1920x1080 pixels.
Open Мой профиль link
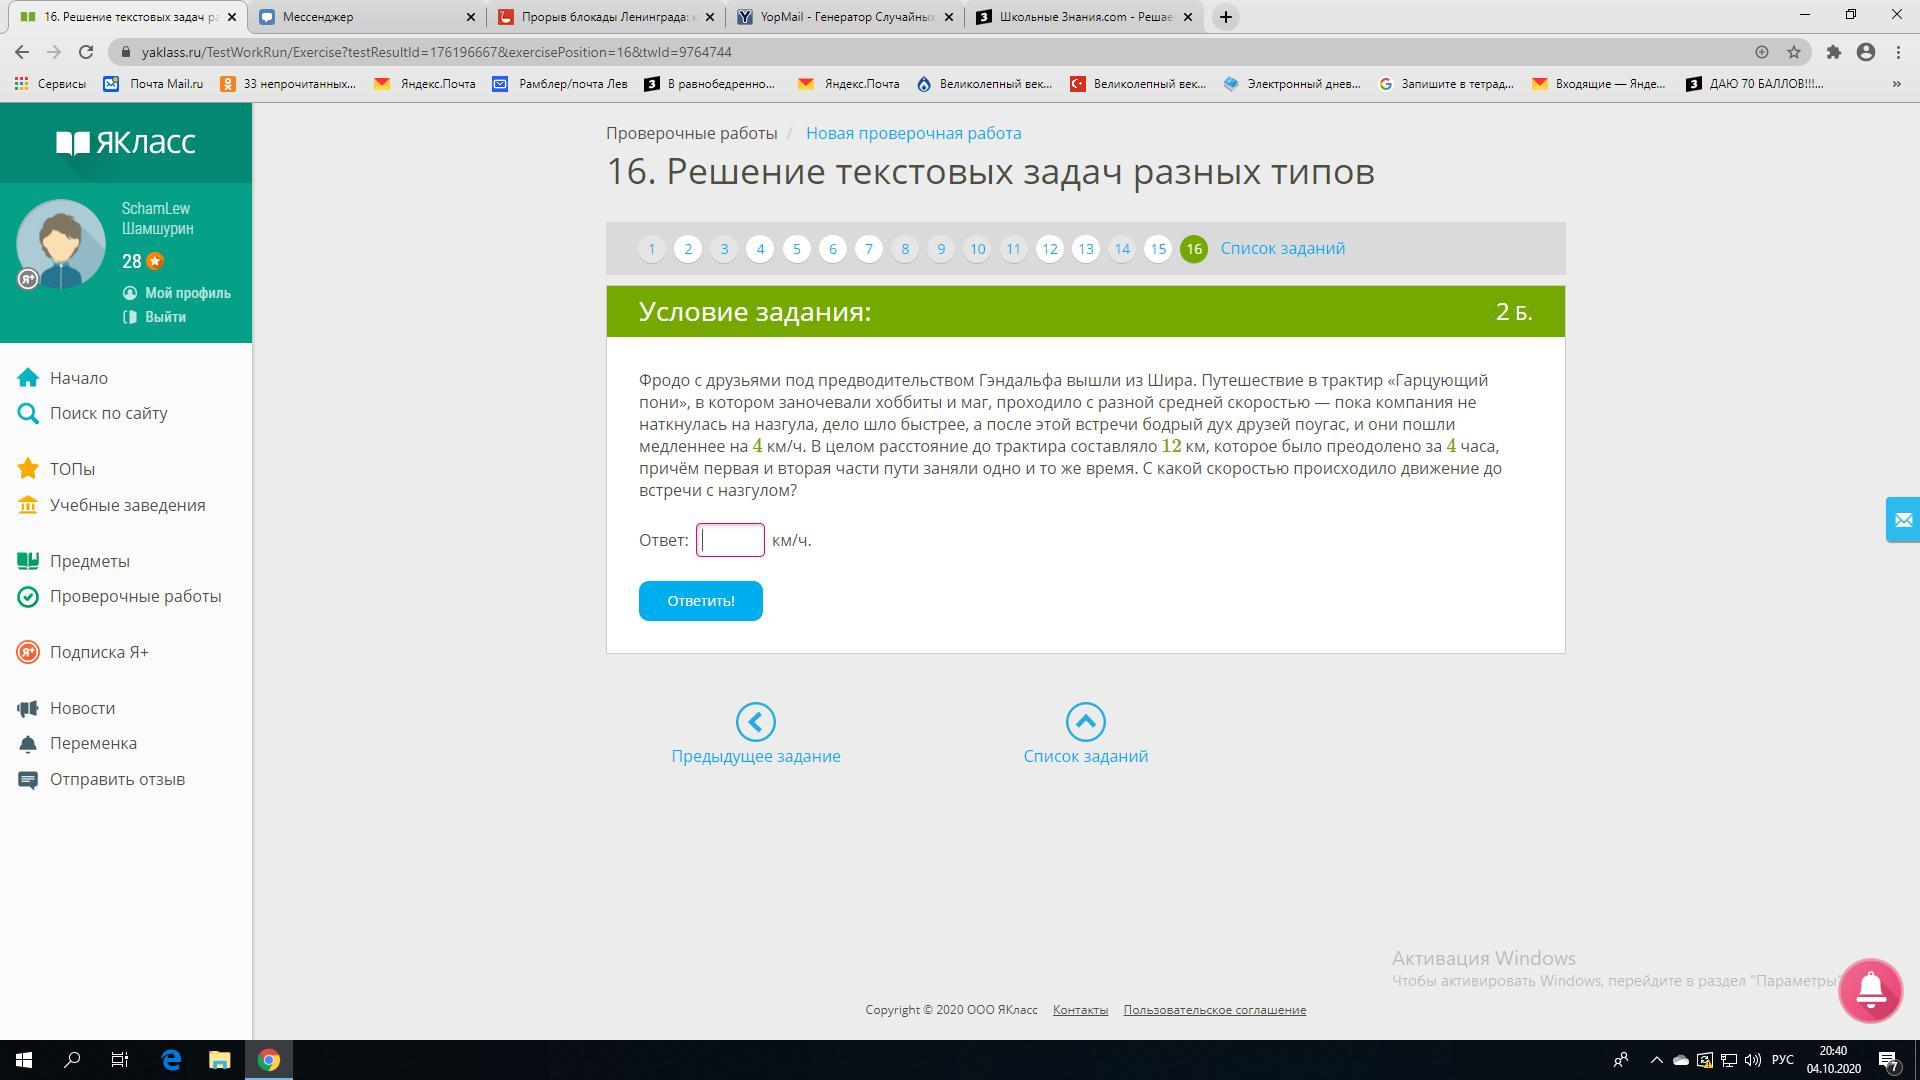tap(187, 293)
